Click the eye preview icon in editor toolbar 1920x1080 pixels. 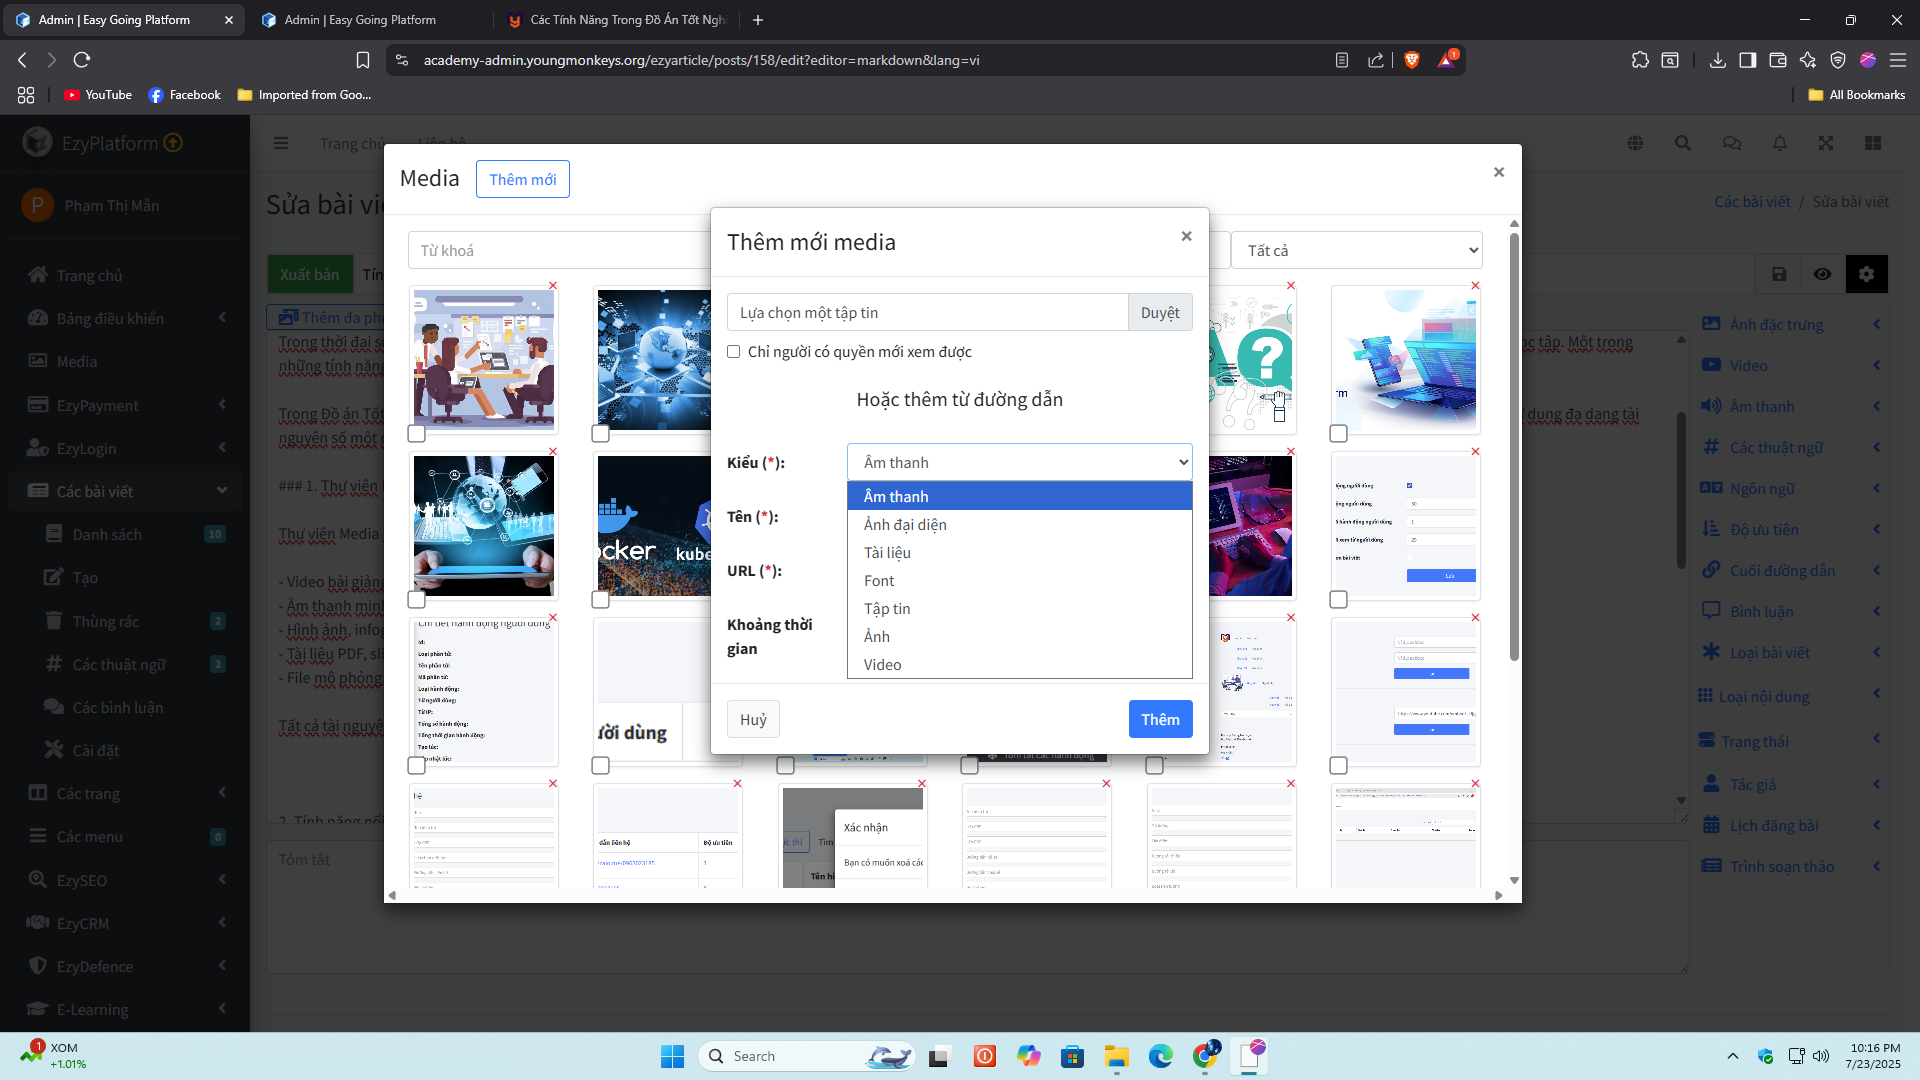1822,274
